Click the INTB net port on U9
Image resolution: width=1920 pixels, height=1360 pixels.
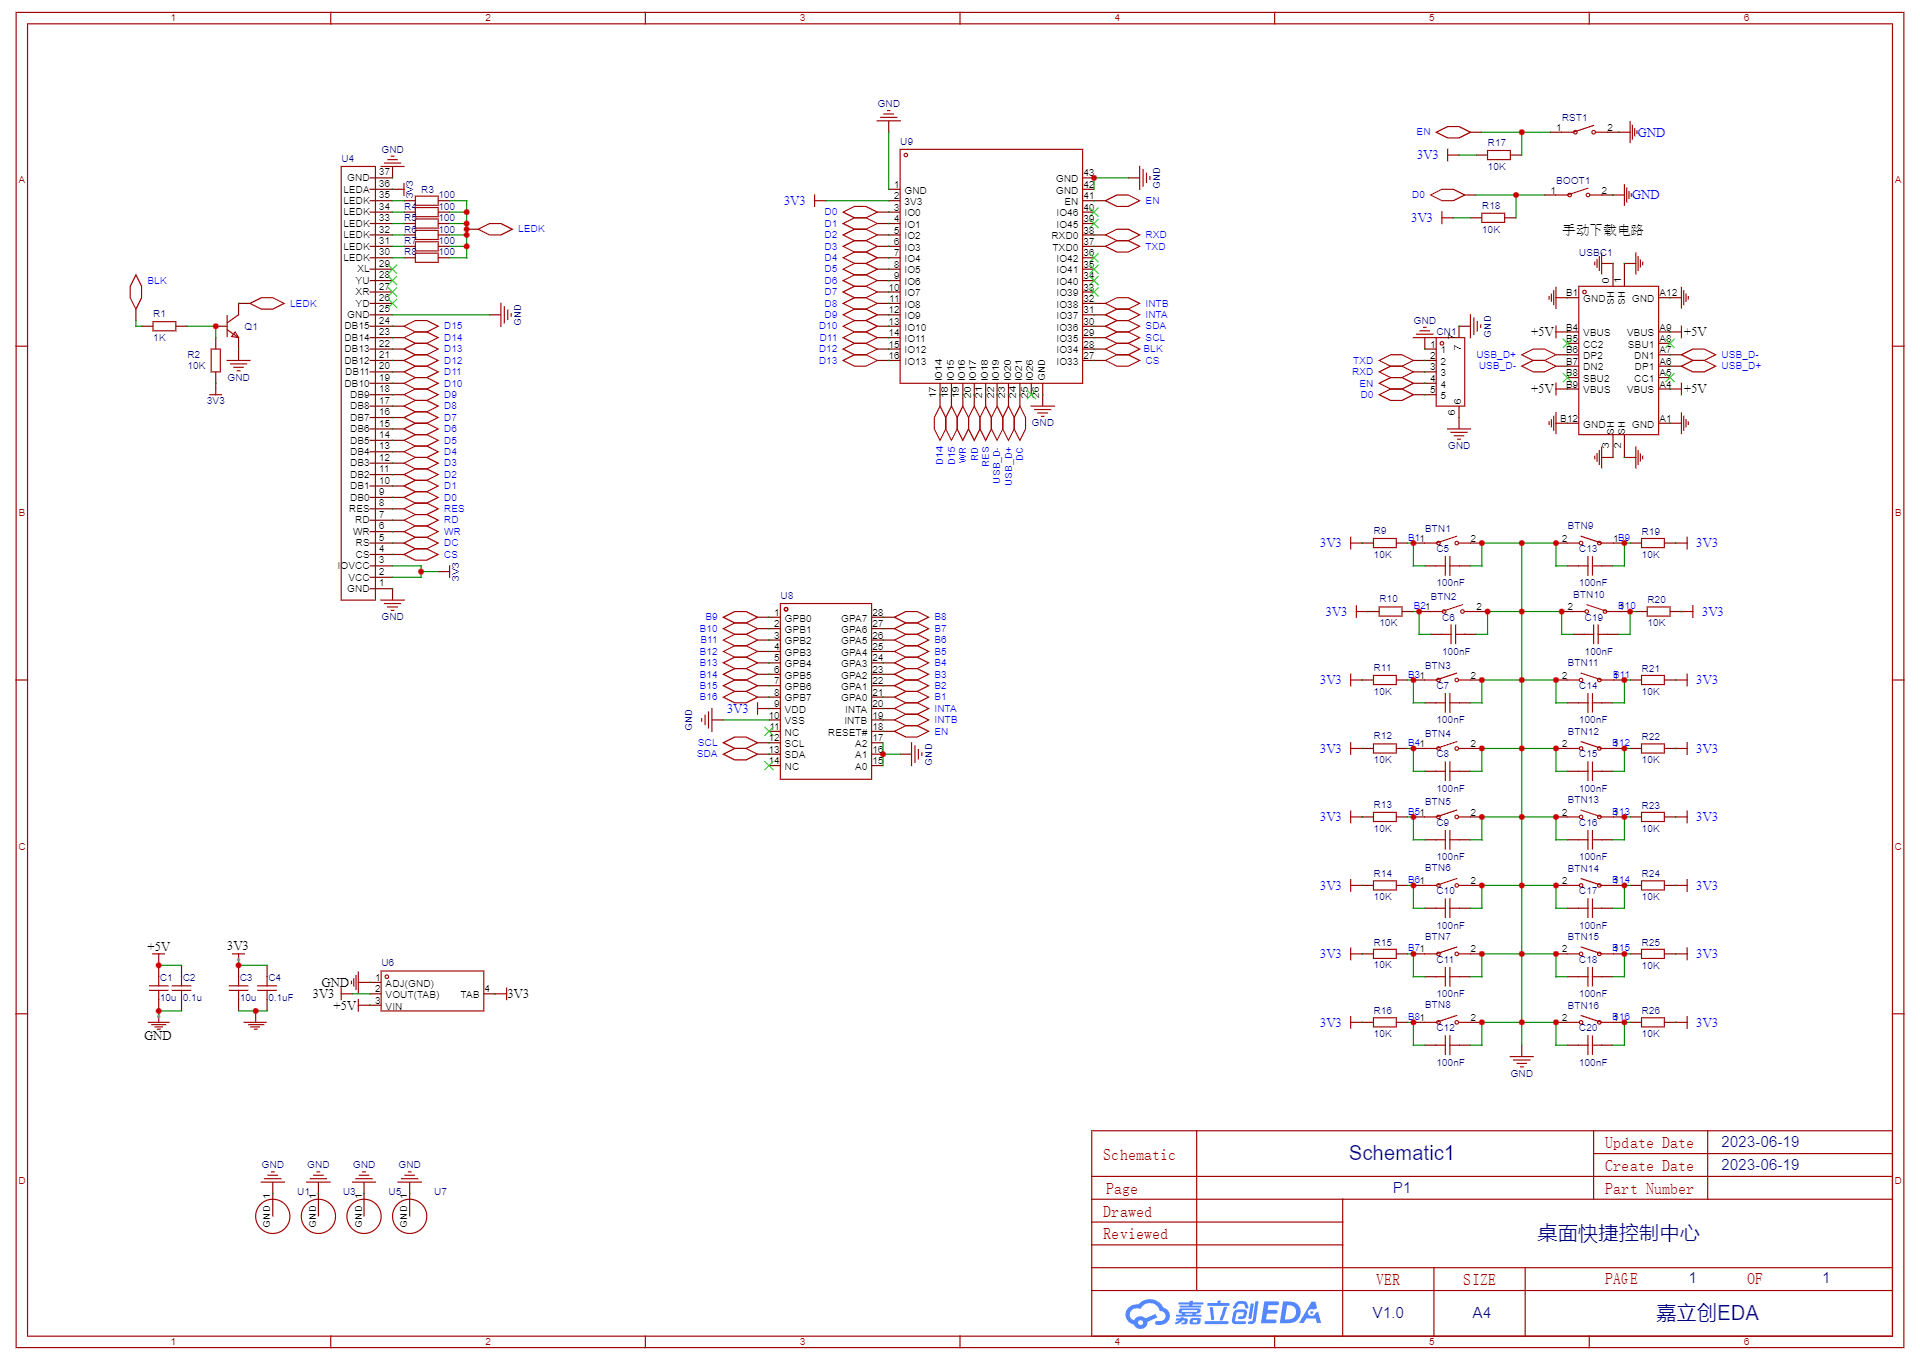(1124, 303)
